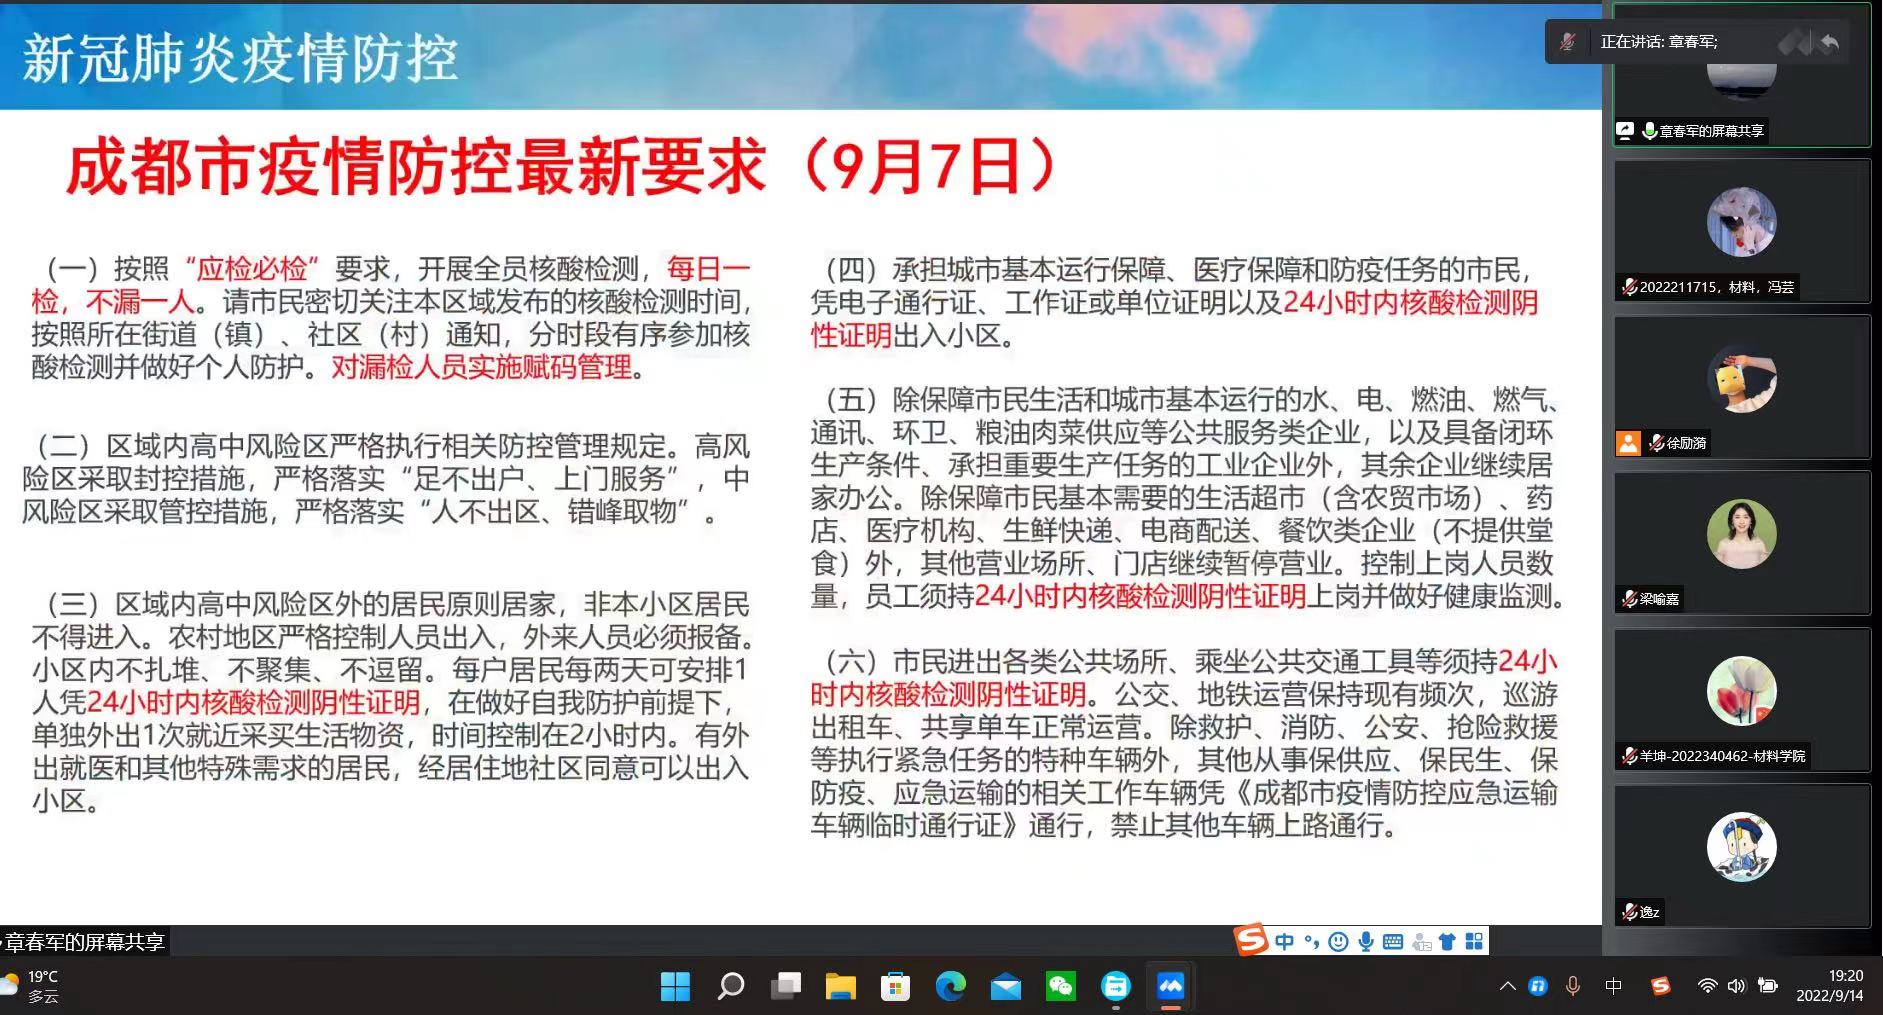Open volume control in system tray
1883x1015 pixels.
(1736, 986)
